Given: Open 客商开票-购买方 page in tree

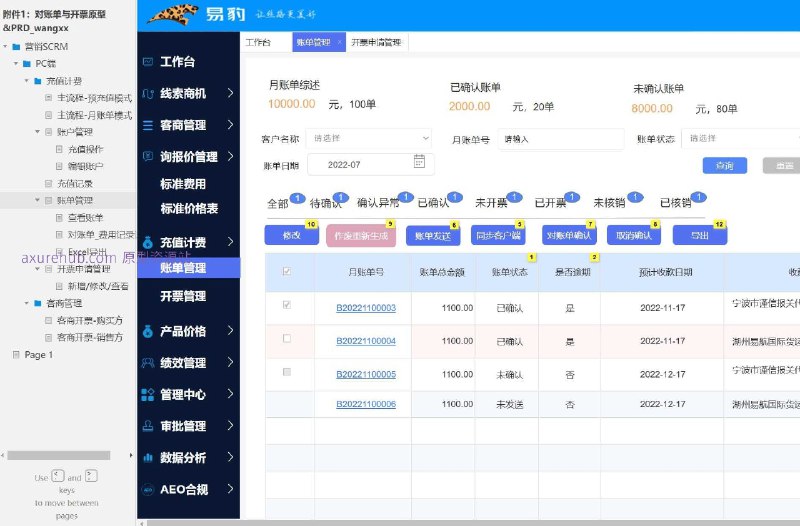Looking at the screenshot, I should [x=89, y=320].
